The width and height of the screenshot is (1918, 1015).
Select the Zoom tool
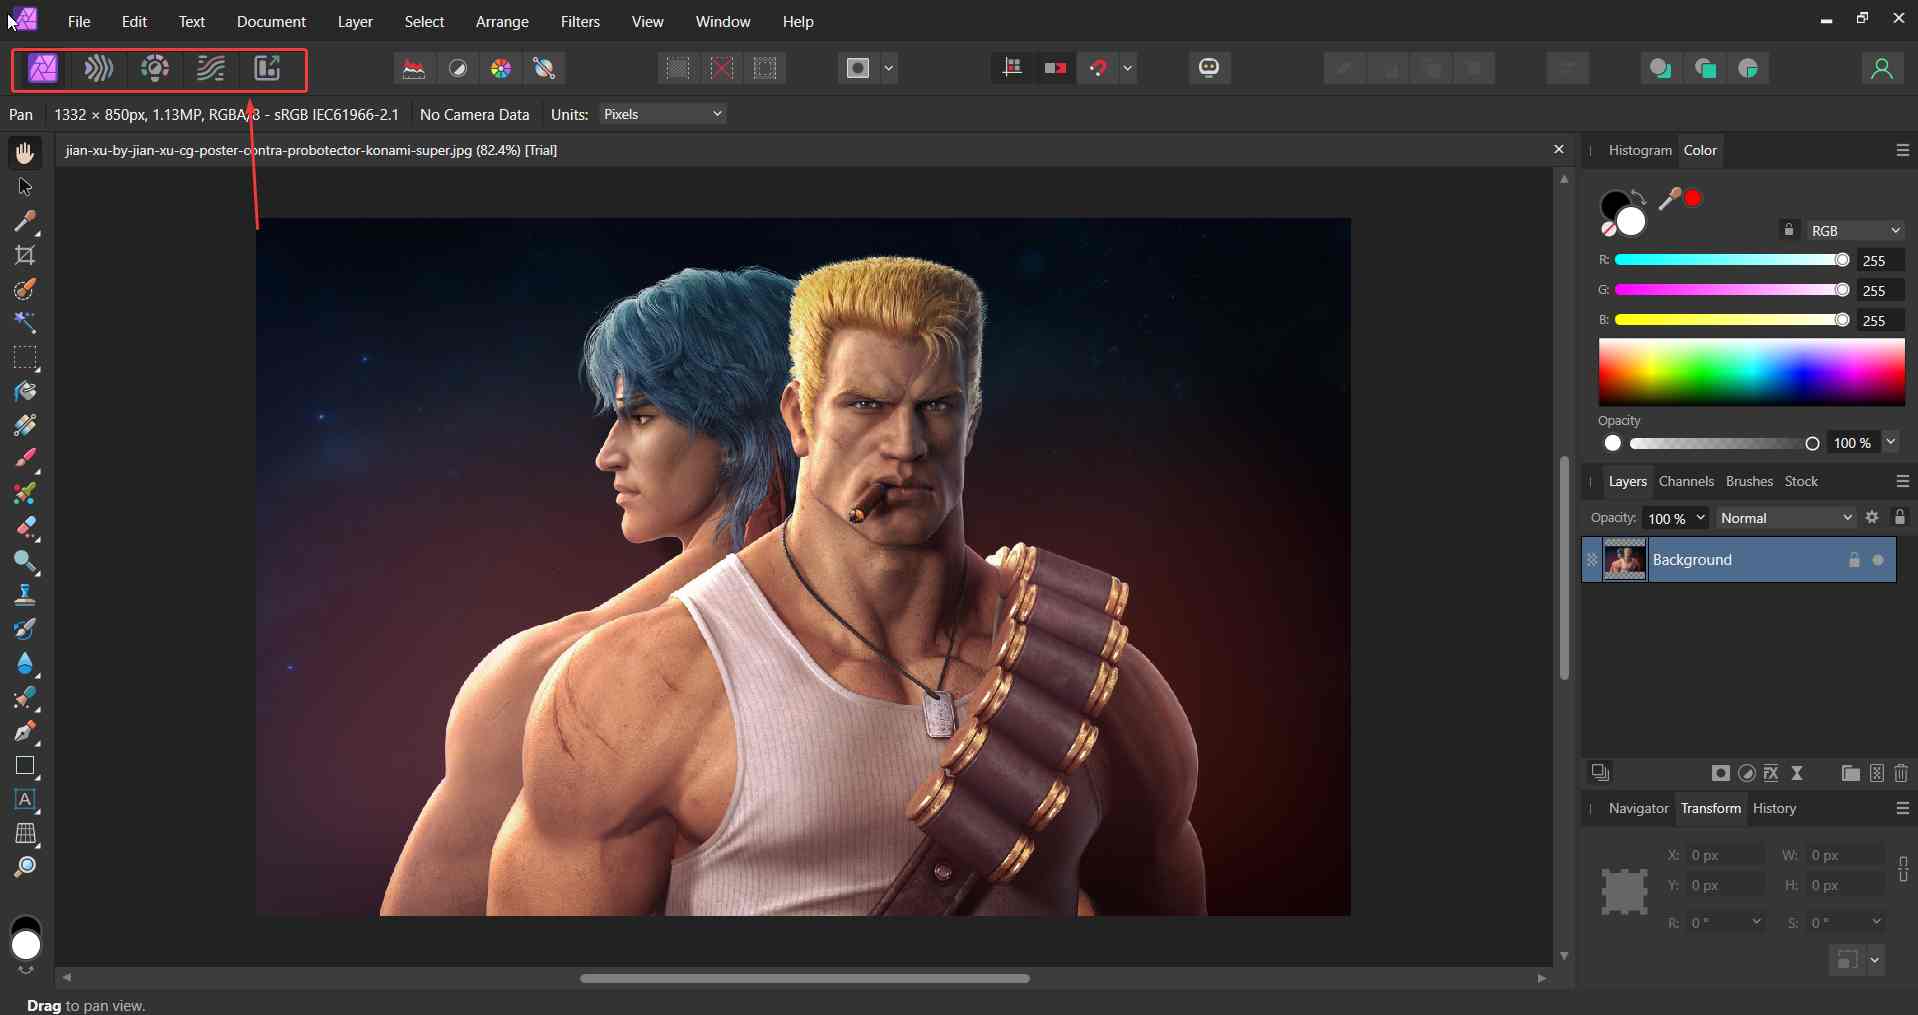point(25,867)
